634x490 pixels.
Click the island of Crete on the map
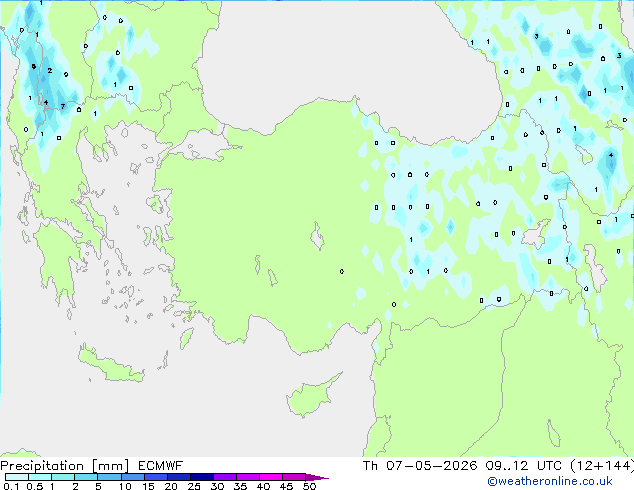[111, 366]
